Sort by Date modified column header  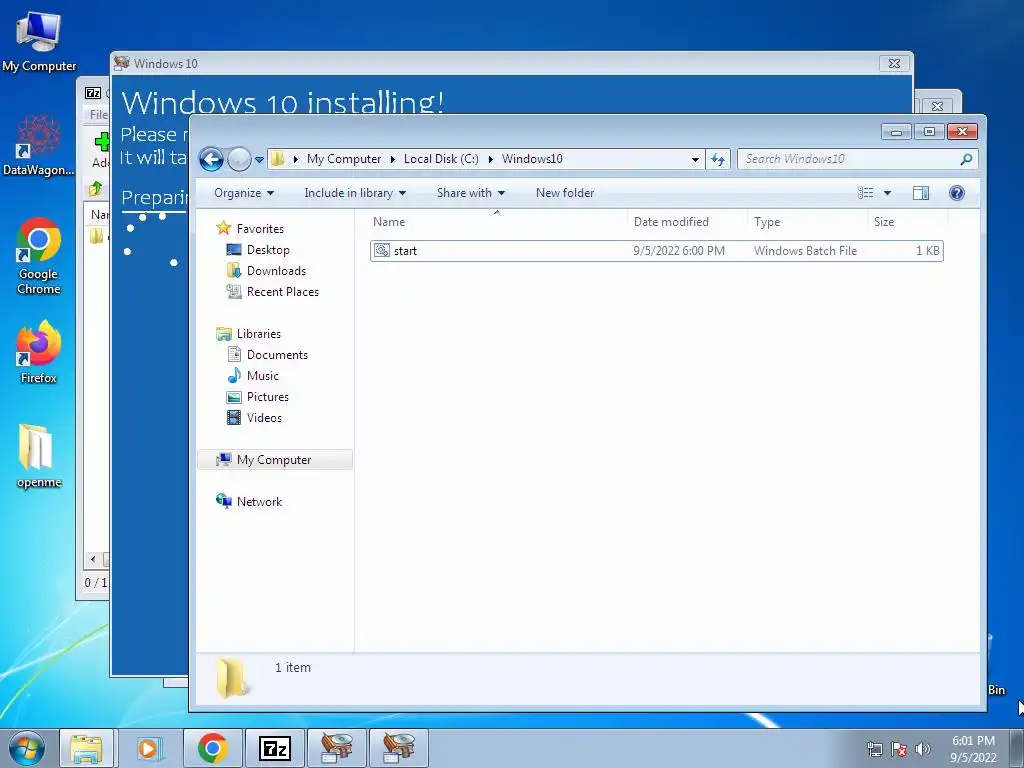pyautogui.click(x=687, y=221)
